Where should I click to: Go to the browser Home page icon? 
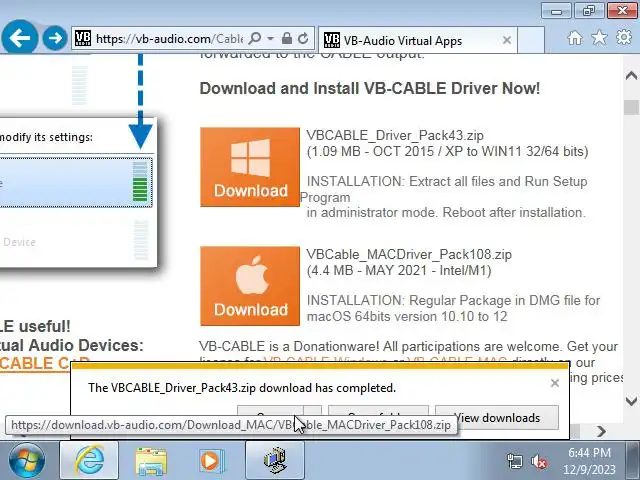pos(575,38)
